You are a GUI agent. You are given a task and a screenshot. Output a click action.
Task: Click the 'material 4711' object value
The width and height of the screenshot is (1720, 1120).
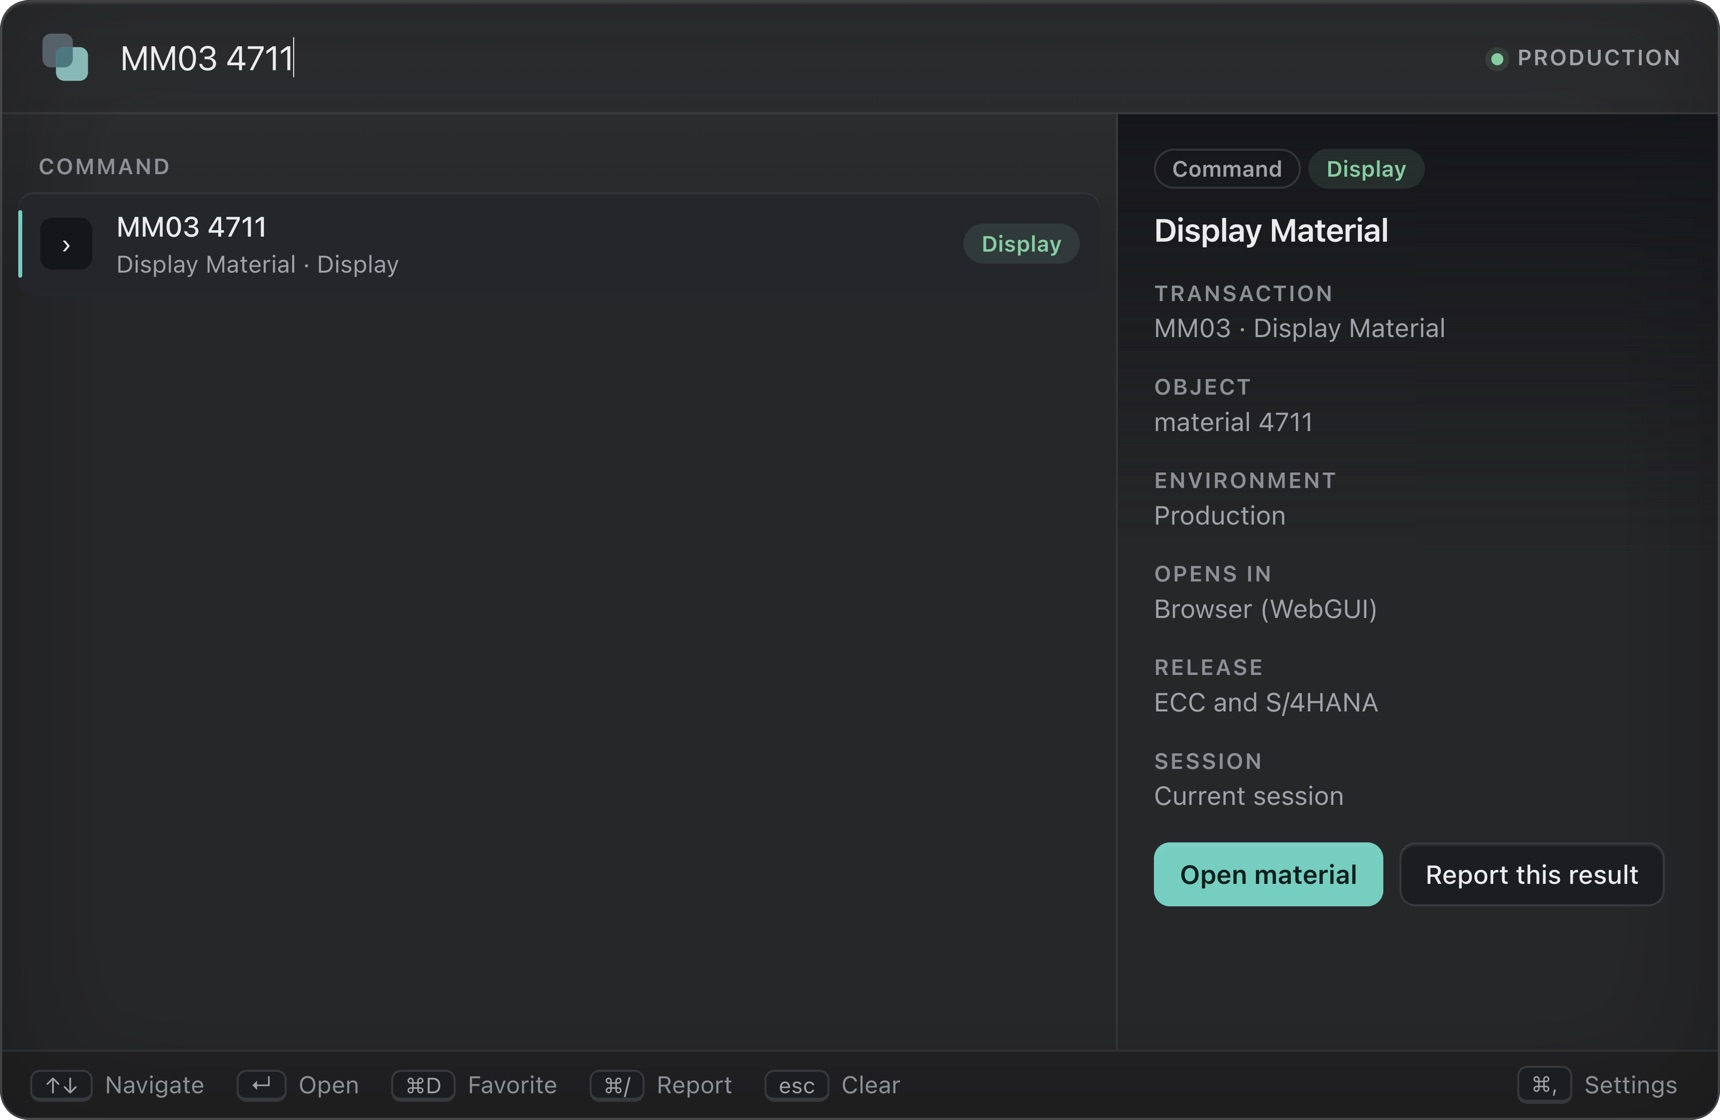point(1233,422)
